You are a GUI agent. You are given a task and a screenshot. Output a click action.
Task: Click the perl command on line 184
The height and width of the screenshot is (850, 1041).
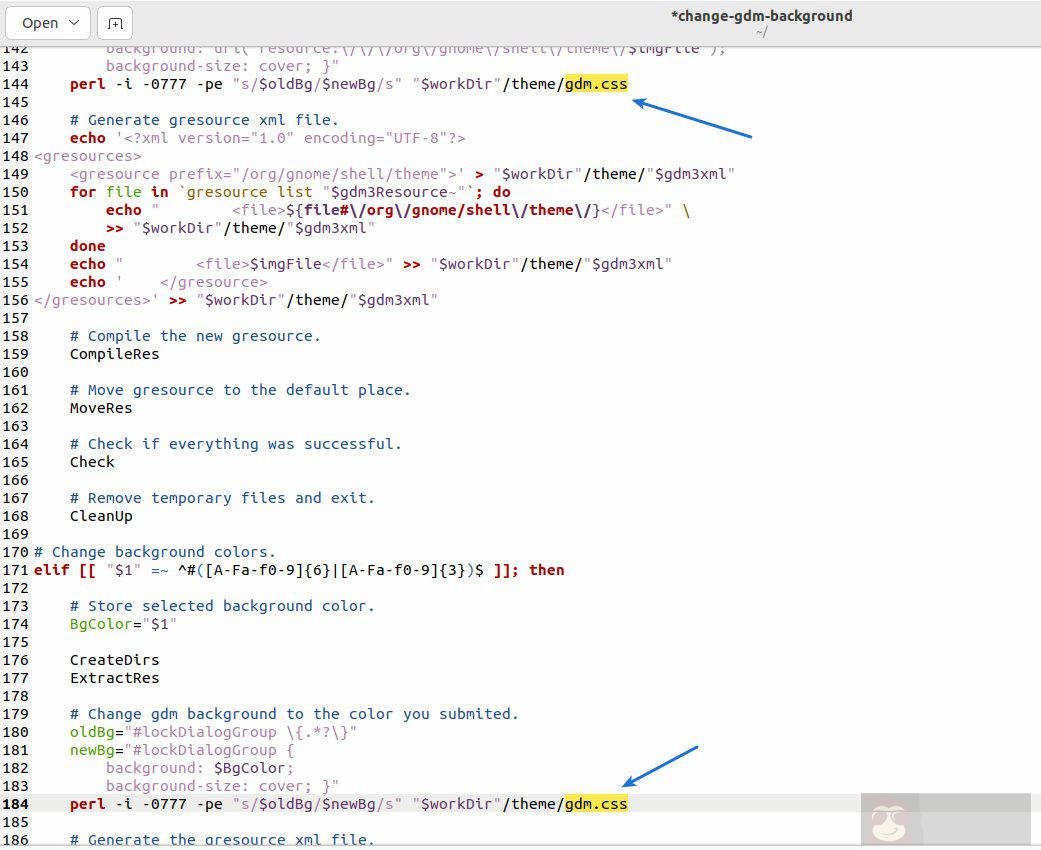tap(88, 803)
